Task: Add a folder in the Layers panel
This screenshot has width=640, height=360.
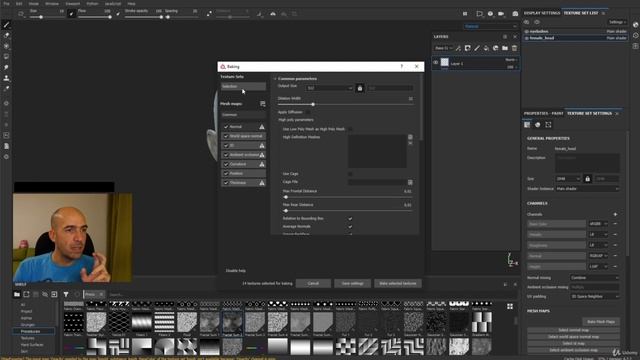Action: click(505, 48)
